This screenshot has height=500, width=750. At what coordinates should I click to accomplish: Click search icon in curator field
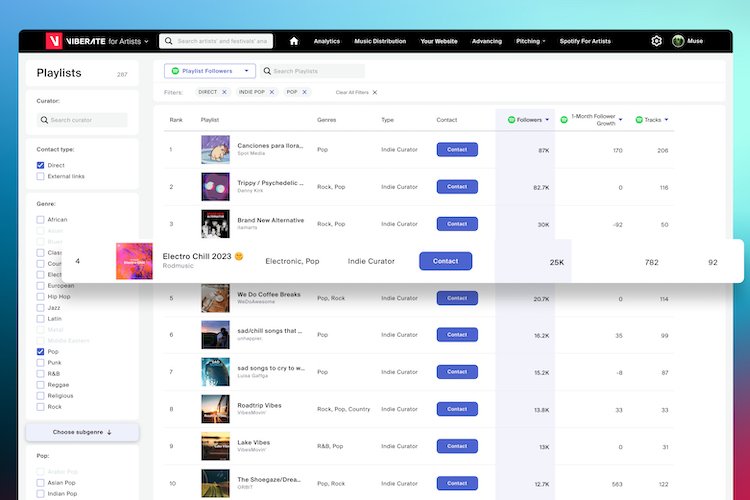[44, 120]
